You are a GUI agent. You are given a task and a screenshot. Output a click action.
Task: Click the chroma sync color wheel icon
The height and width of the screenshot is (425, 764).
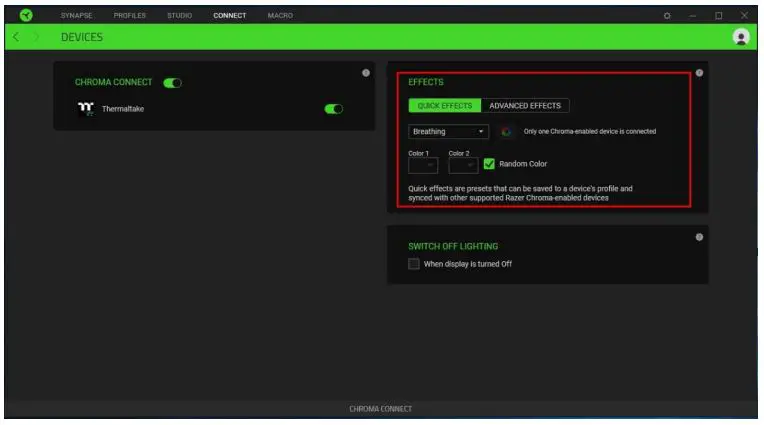[x=506, y=132]
